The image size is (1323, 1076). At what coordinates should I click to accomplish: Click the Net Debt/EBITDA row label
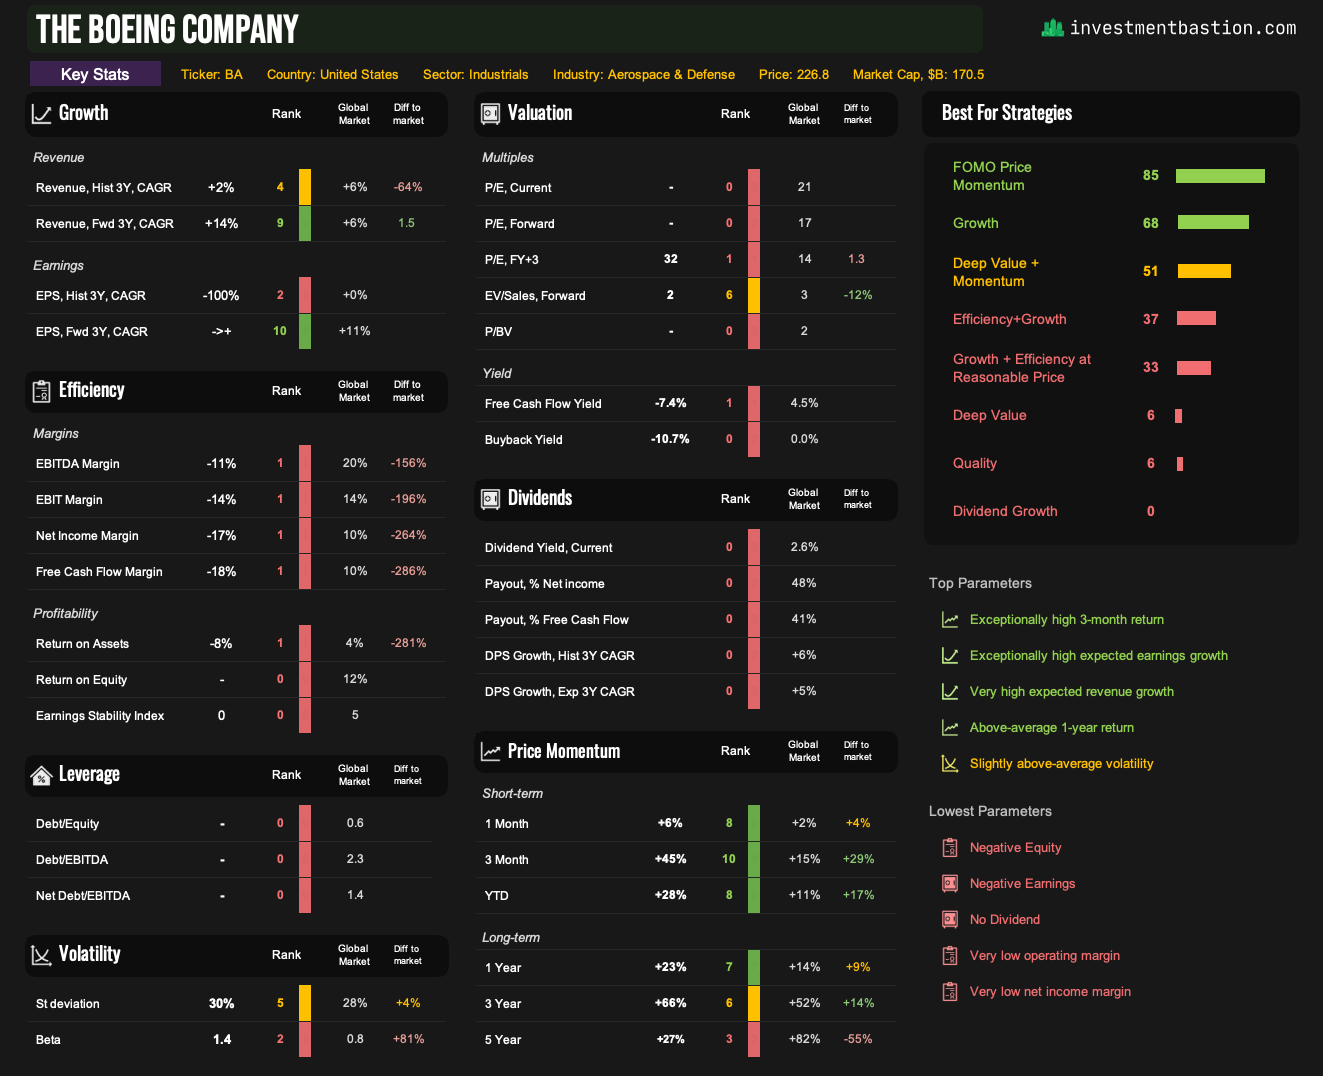[83, 895]
